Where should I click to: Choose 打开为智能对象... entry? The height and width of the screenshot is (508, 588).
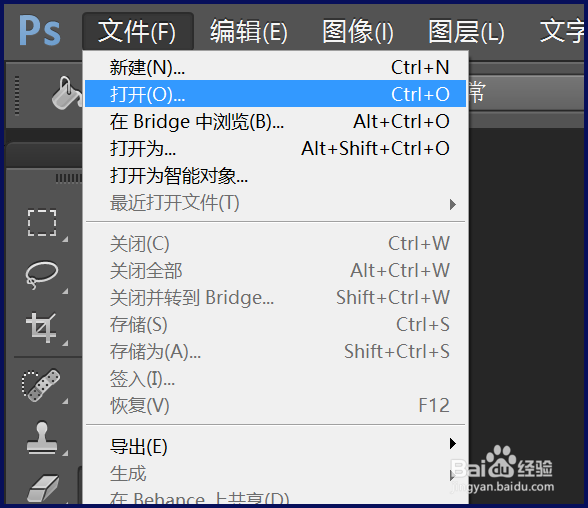coord(276,175)
